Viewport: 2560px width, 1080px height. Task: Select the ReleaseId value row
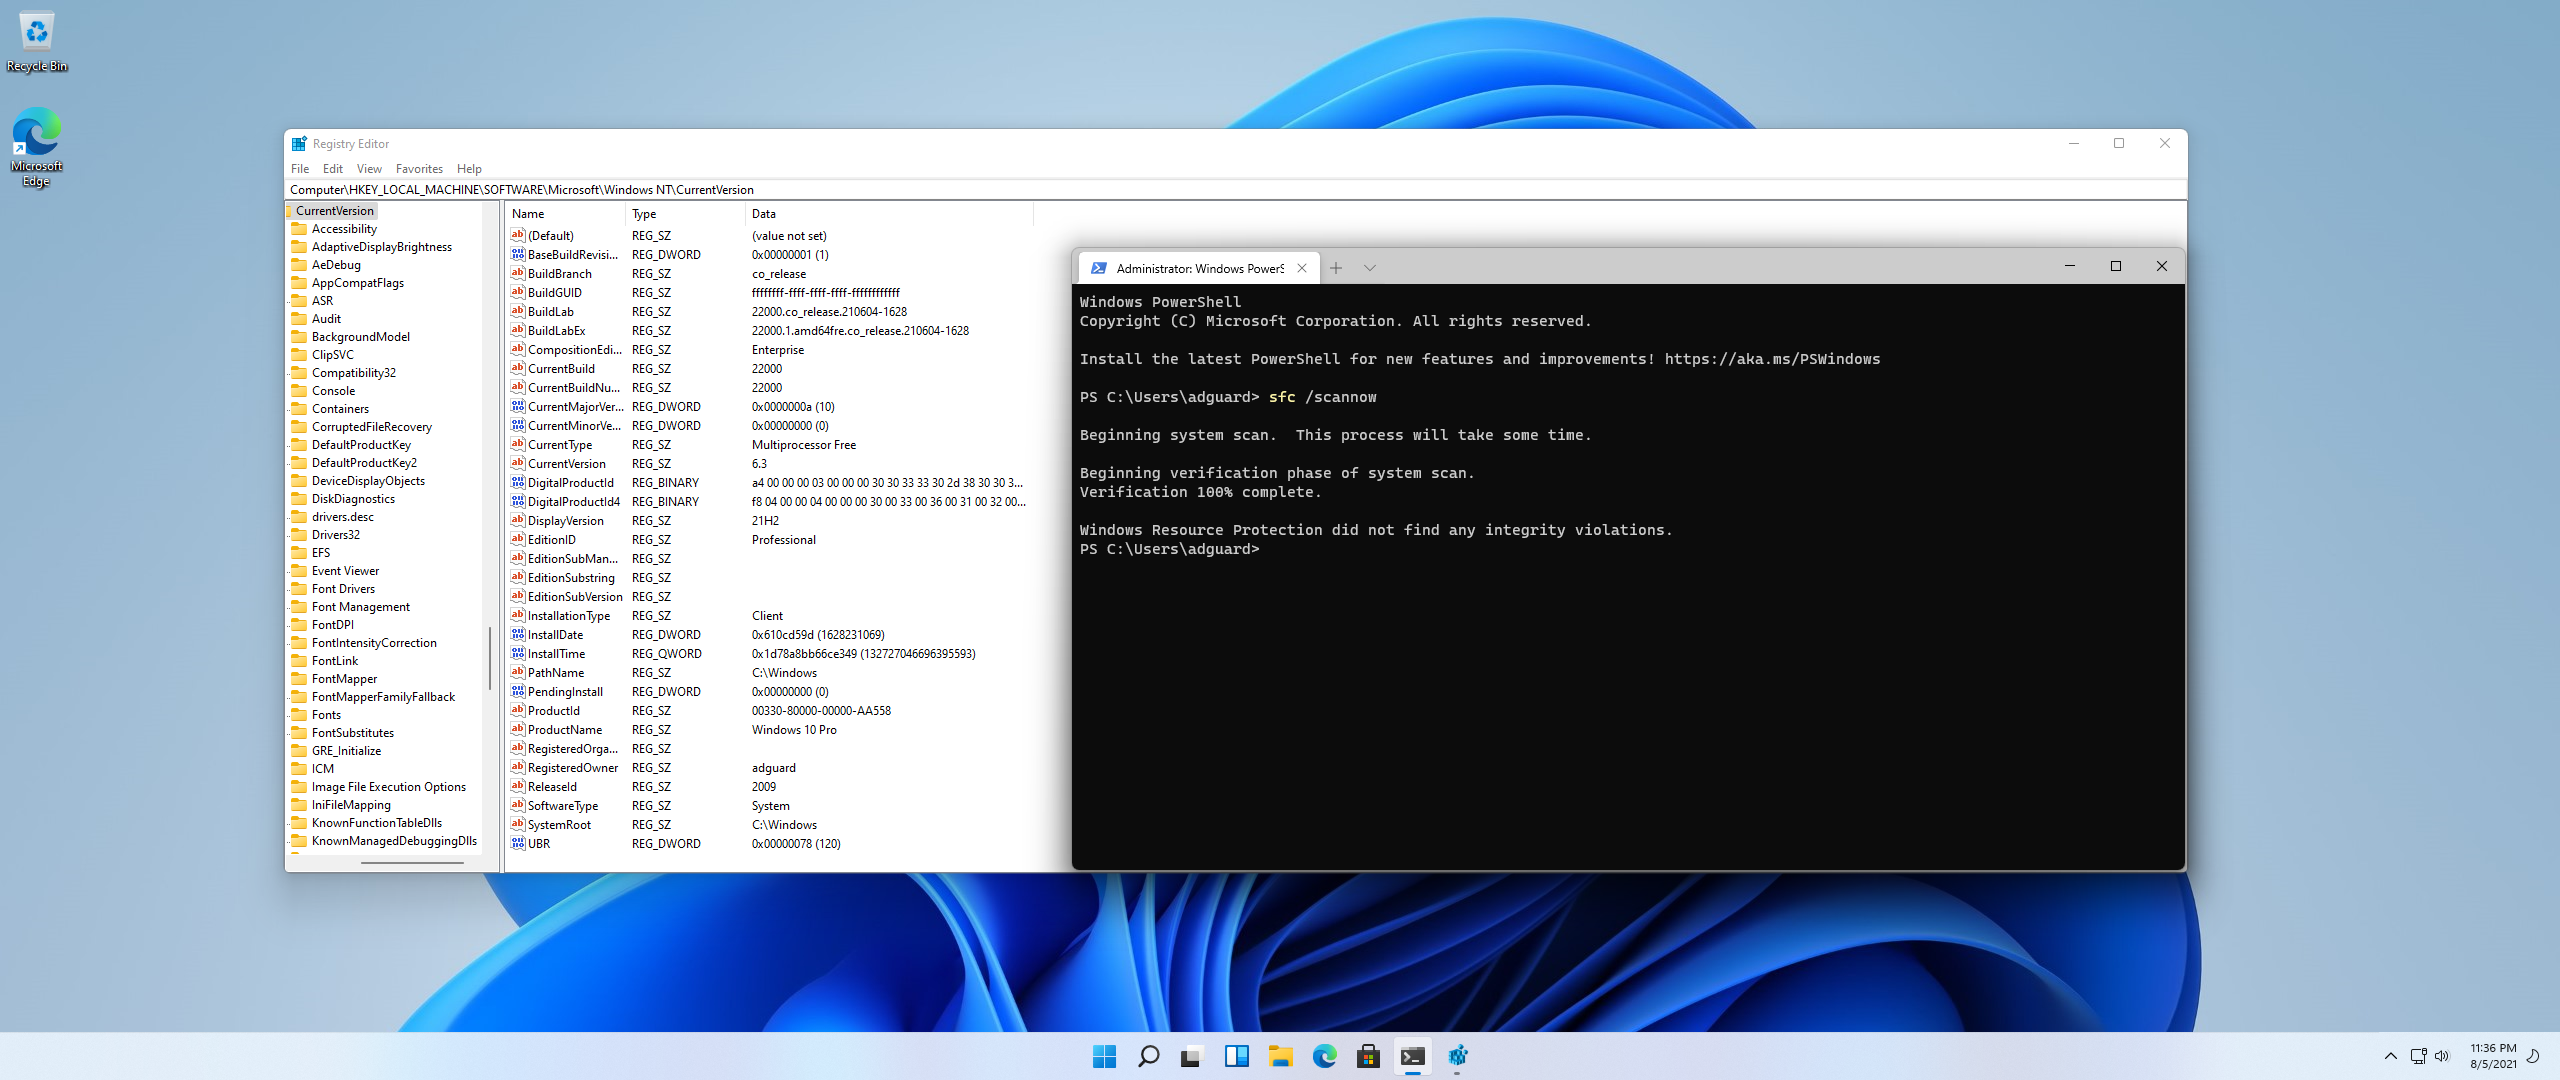(769, 787)
